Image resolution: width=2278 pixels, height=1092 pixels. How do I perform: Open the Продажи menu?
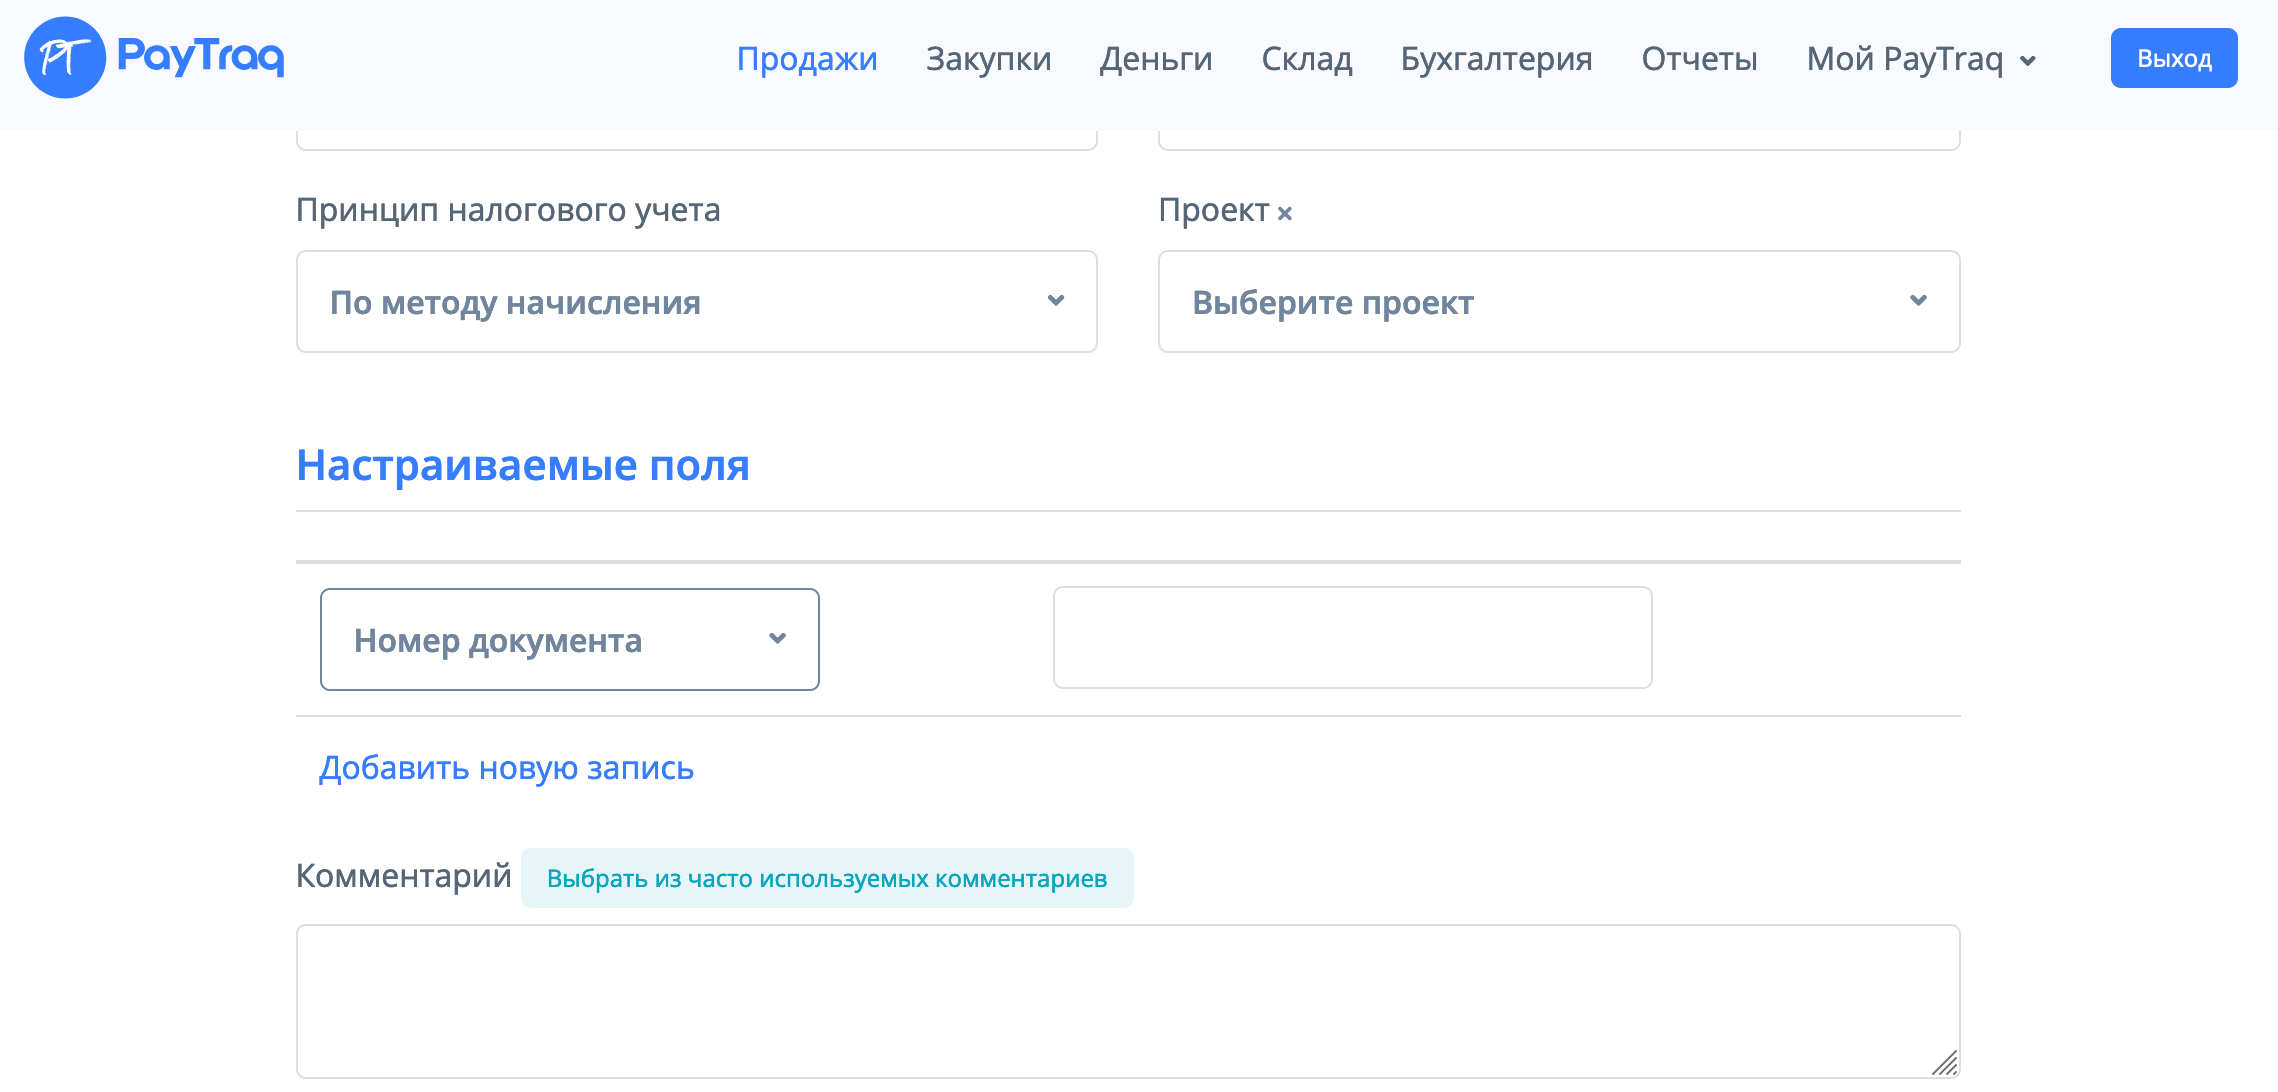coord(806,59)
